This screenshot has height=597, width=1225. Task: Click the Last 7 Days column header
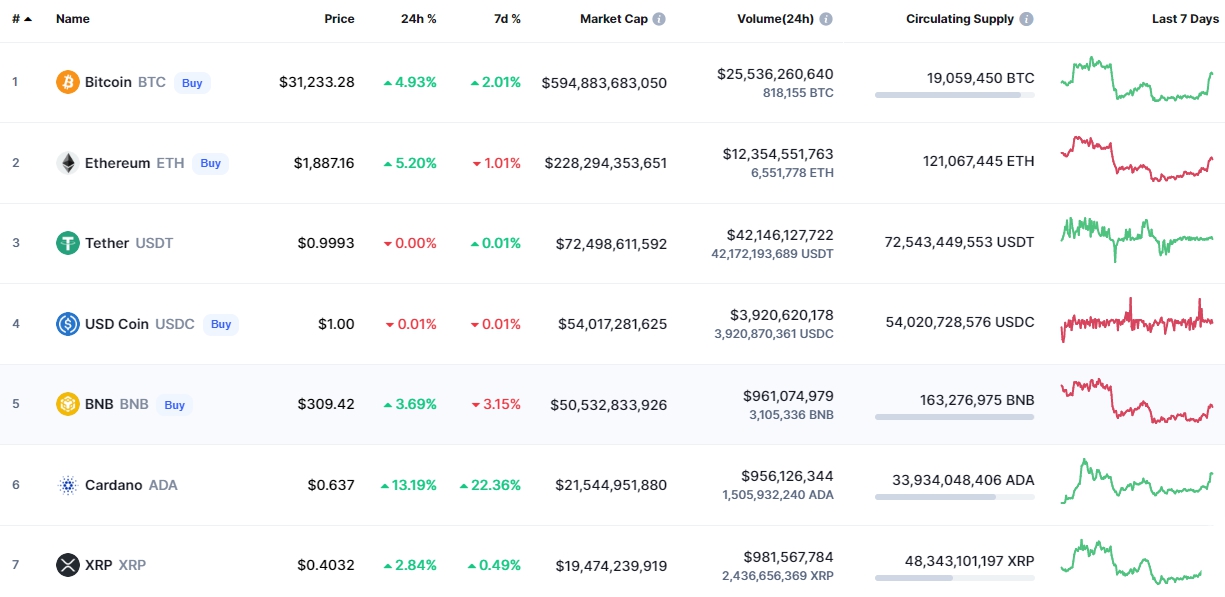point(1185,19)
